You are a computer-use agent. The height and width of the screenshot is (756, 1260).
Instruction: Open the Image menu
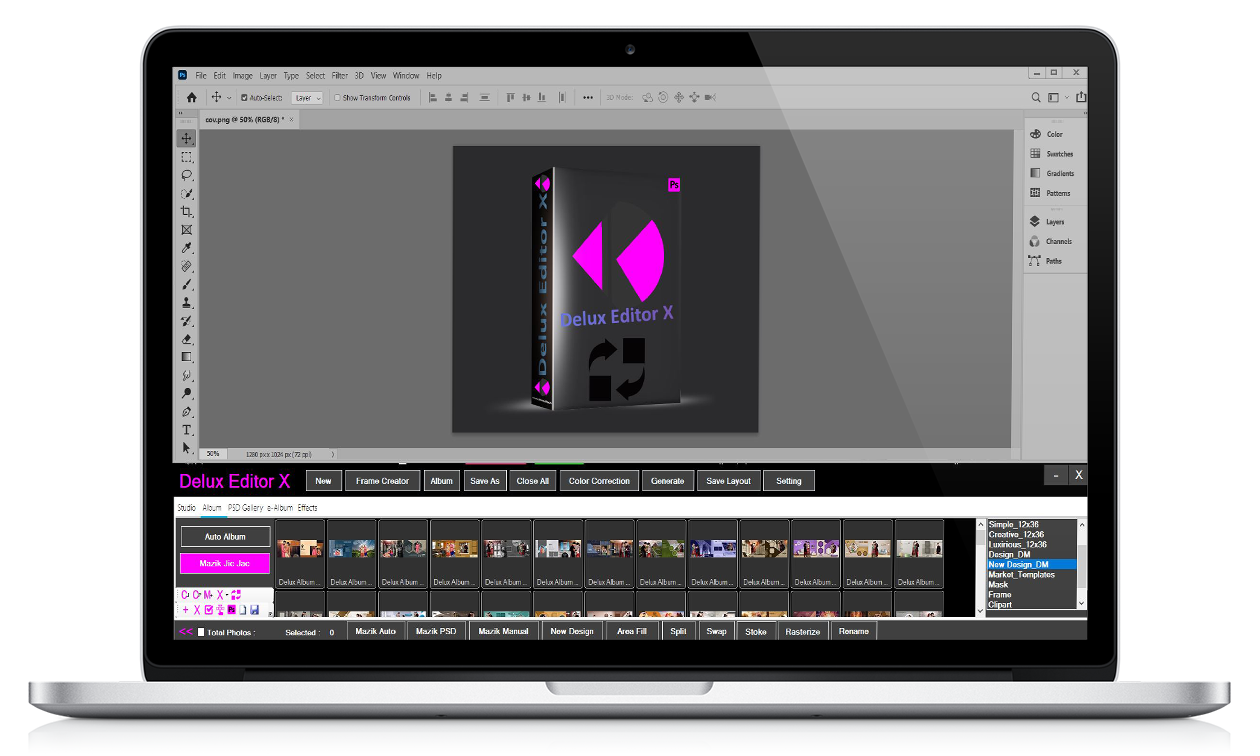243,75
